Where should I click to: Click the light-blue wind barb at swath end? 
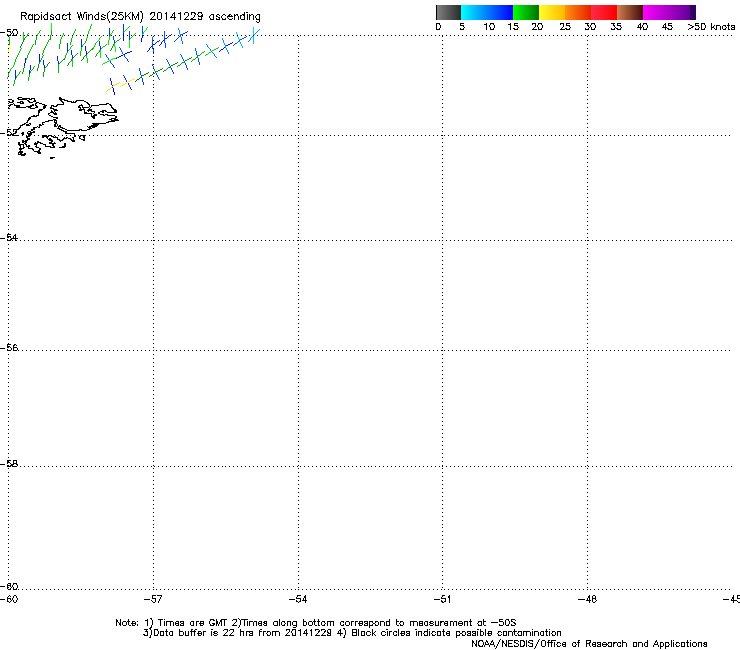pos(253,36)
